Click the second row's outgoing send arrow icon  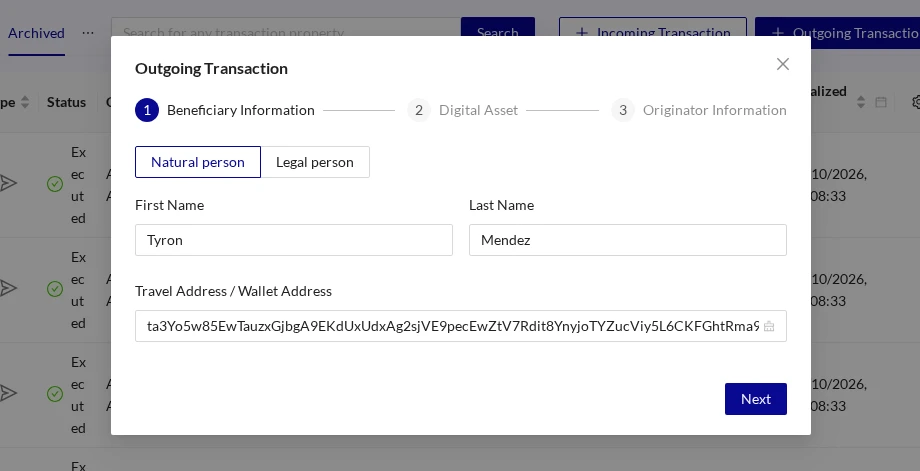(x=8, y=288)
